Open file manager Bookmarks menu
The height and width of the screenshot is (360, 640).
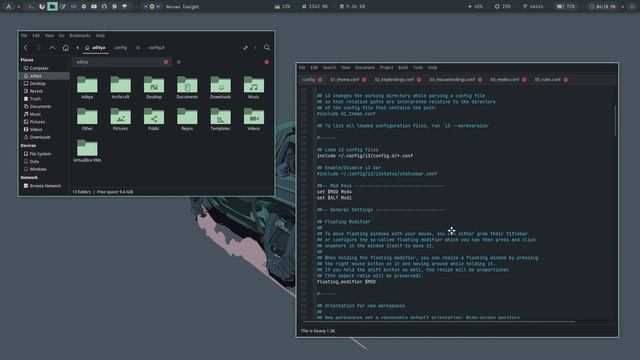(x=80, y=36)
